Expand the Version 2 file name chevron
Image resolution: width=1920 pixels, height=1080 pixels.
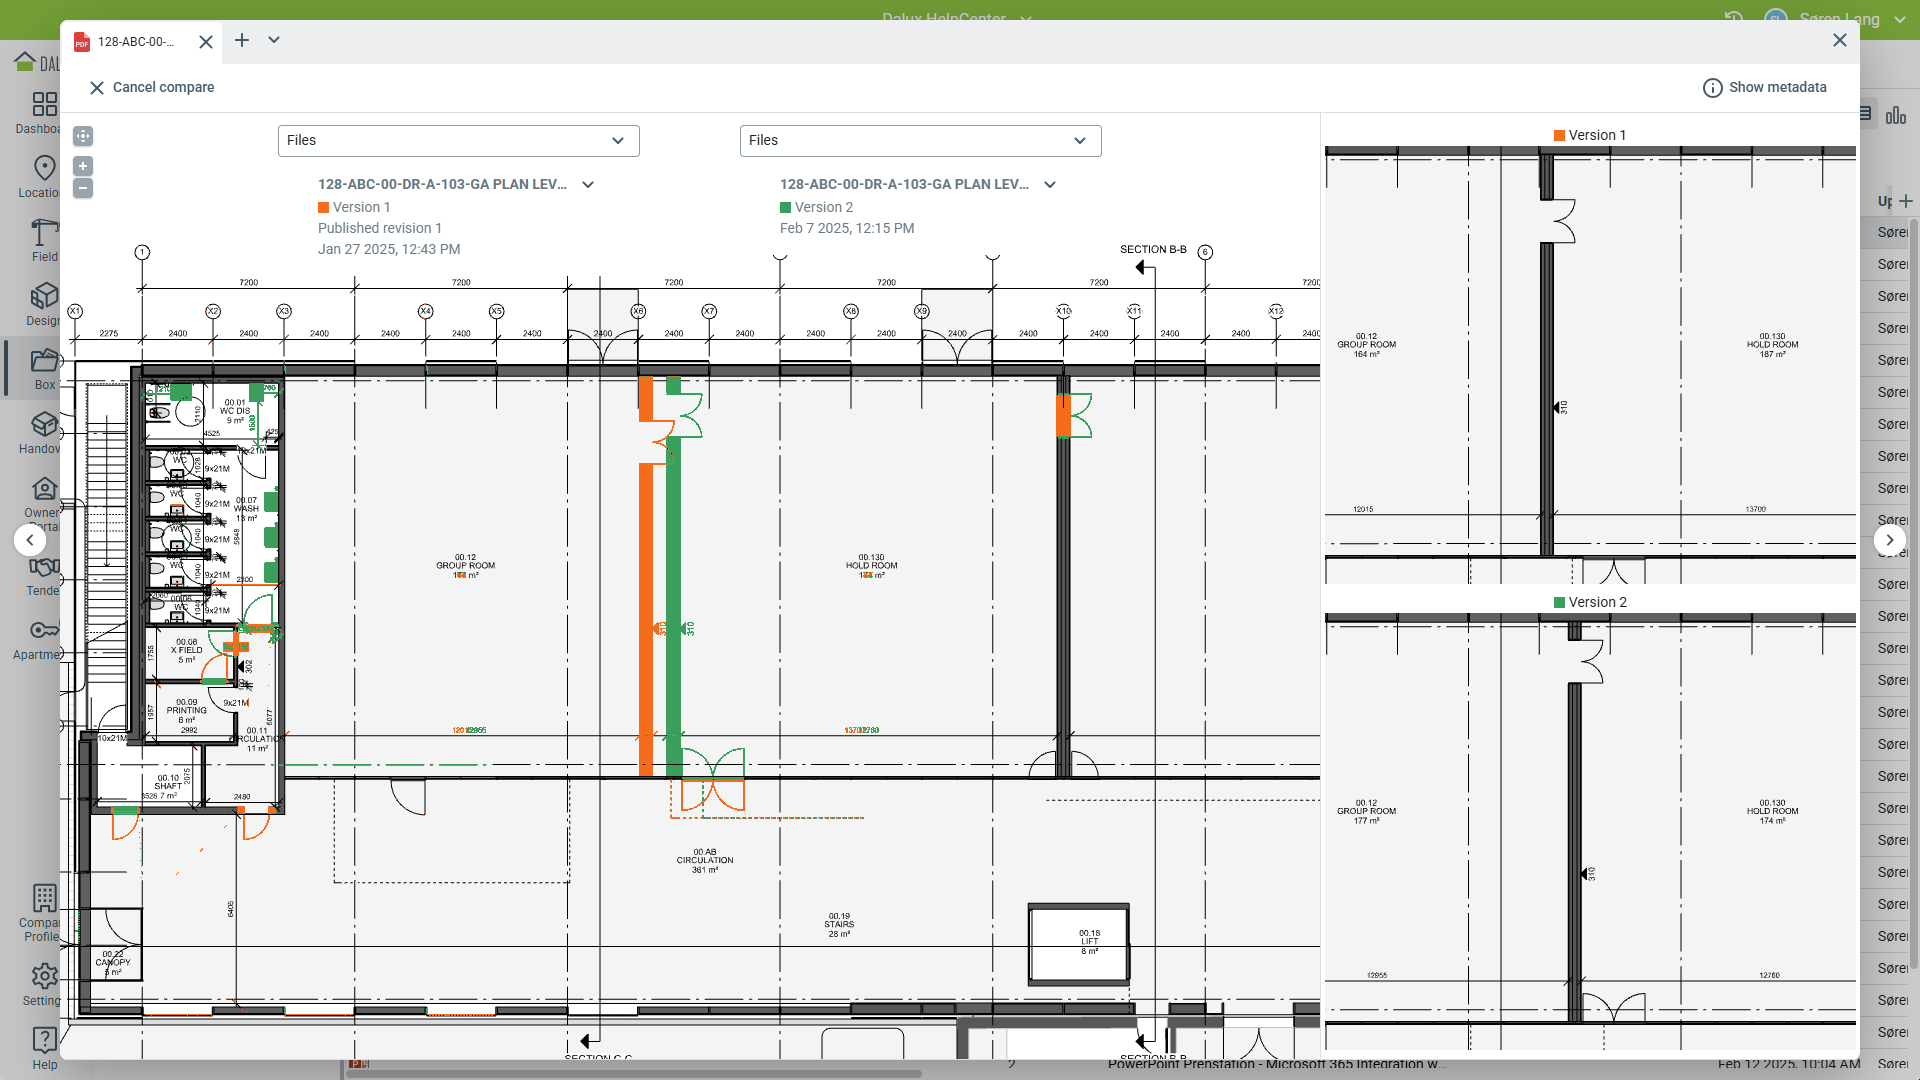tap(1050, 185)
